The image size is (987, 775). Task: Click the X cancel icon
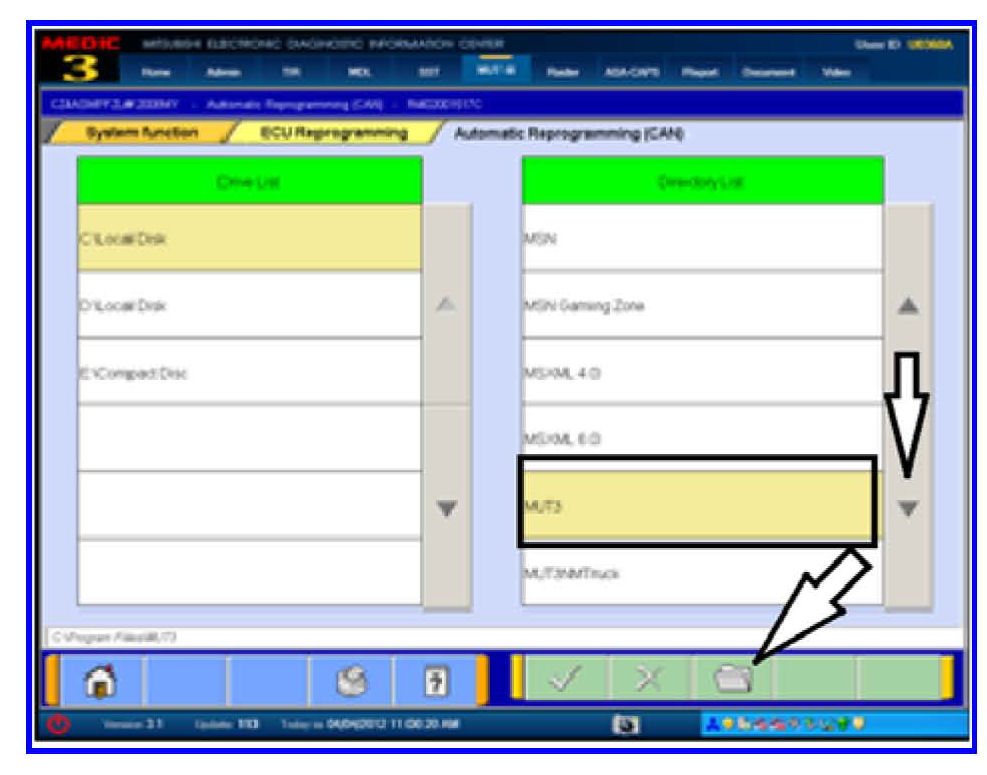(649, 682)
